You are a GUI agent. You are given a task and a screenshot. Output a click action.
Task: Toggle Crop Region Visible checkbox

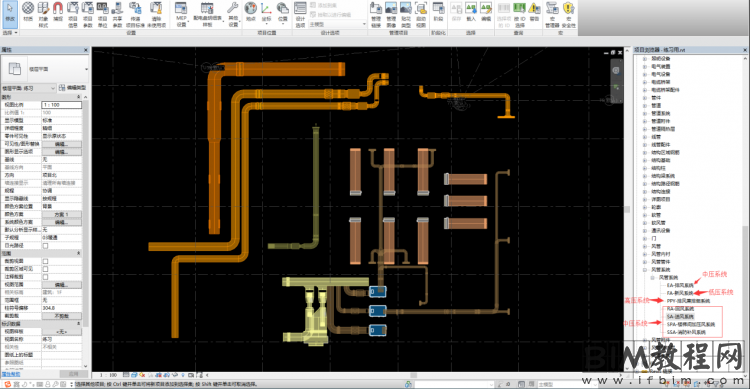point(45,269)
